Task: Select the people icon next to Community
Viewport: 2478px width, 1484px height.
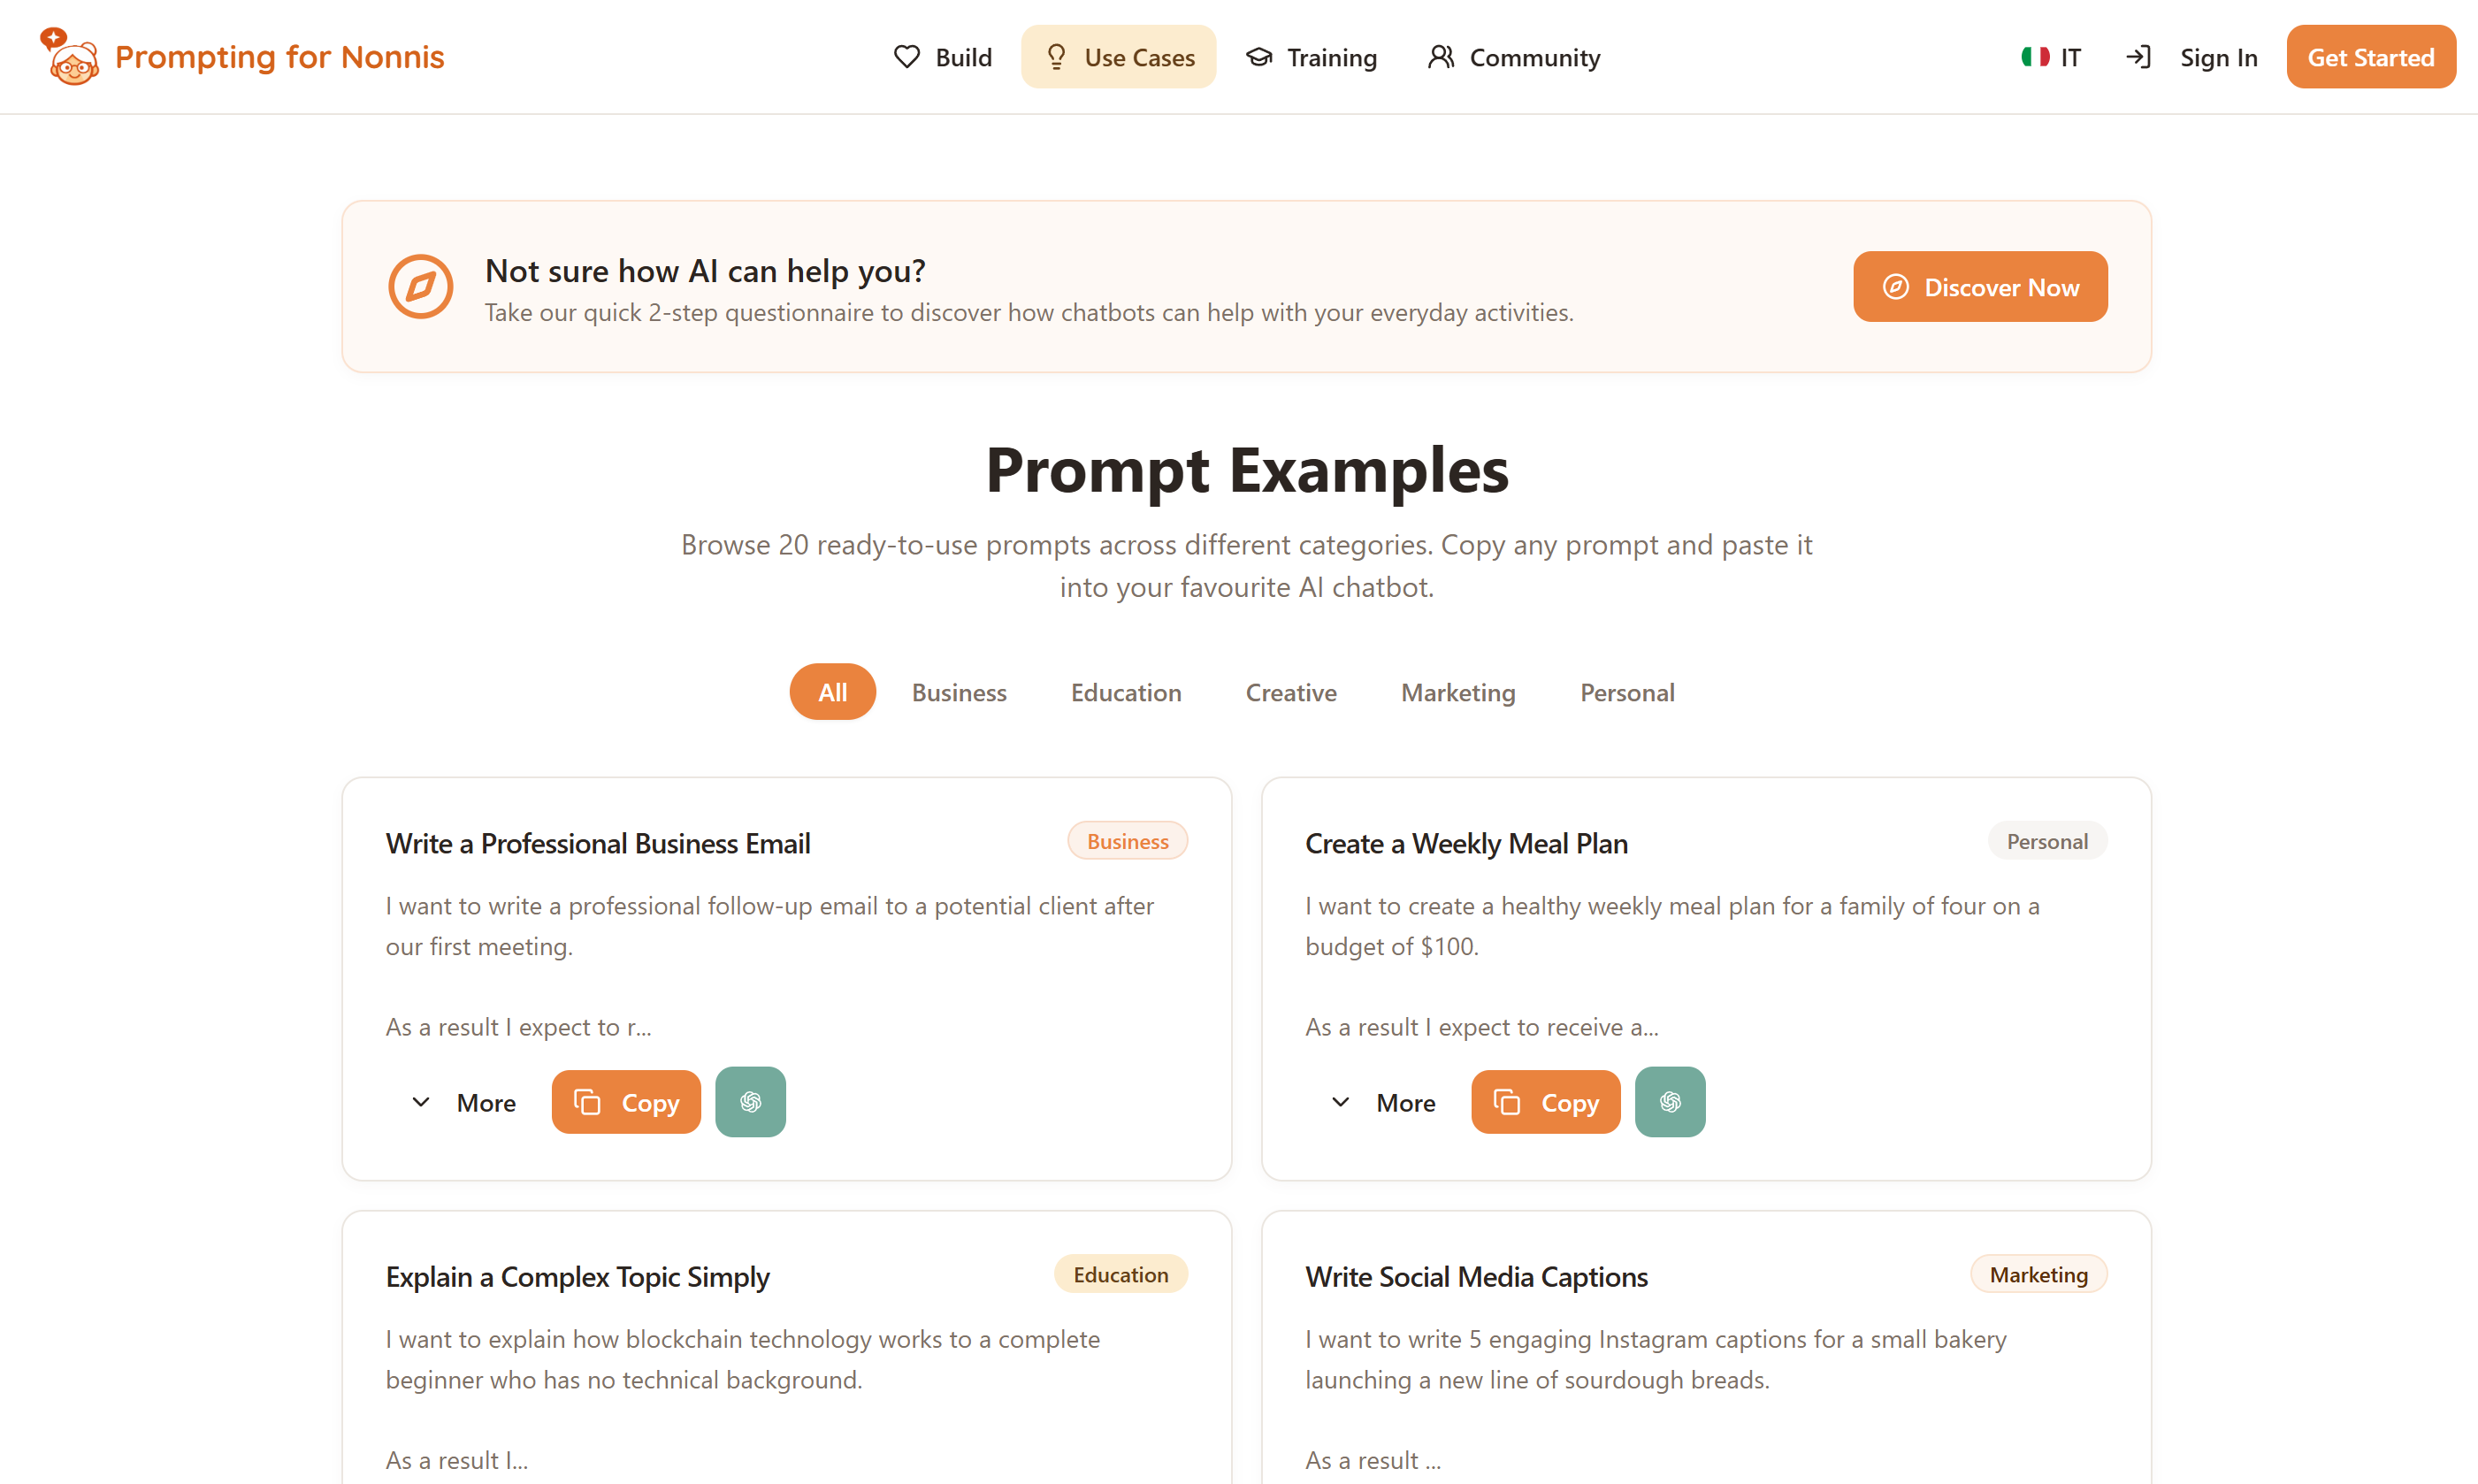Action: click(1440, 57)
